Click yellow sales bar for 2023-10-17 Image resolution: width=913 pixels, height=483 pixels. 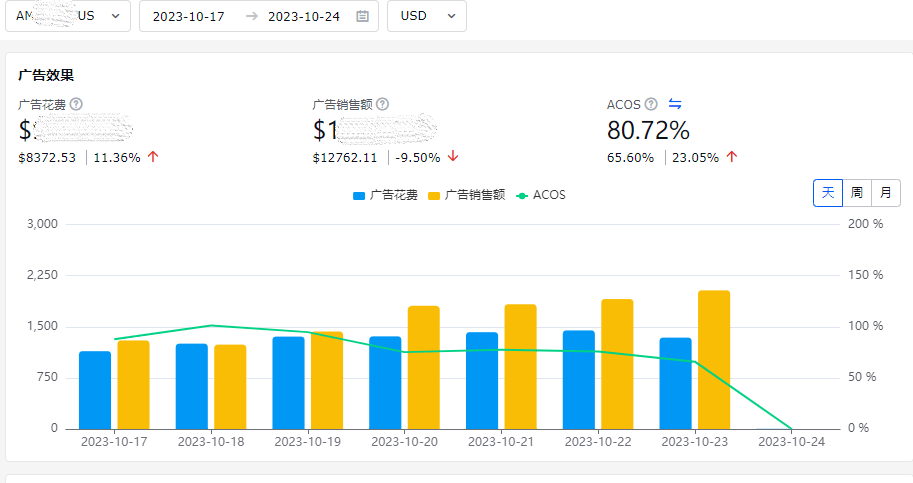[x=133, y=385]
